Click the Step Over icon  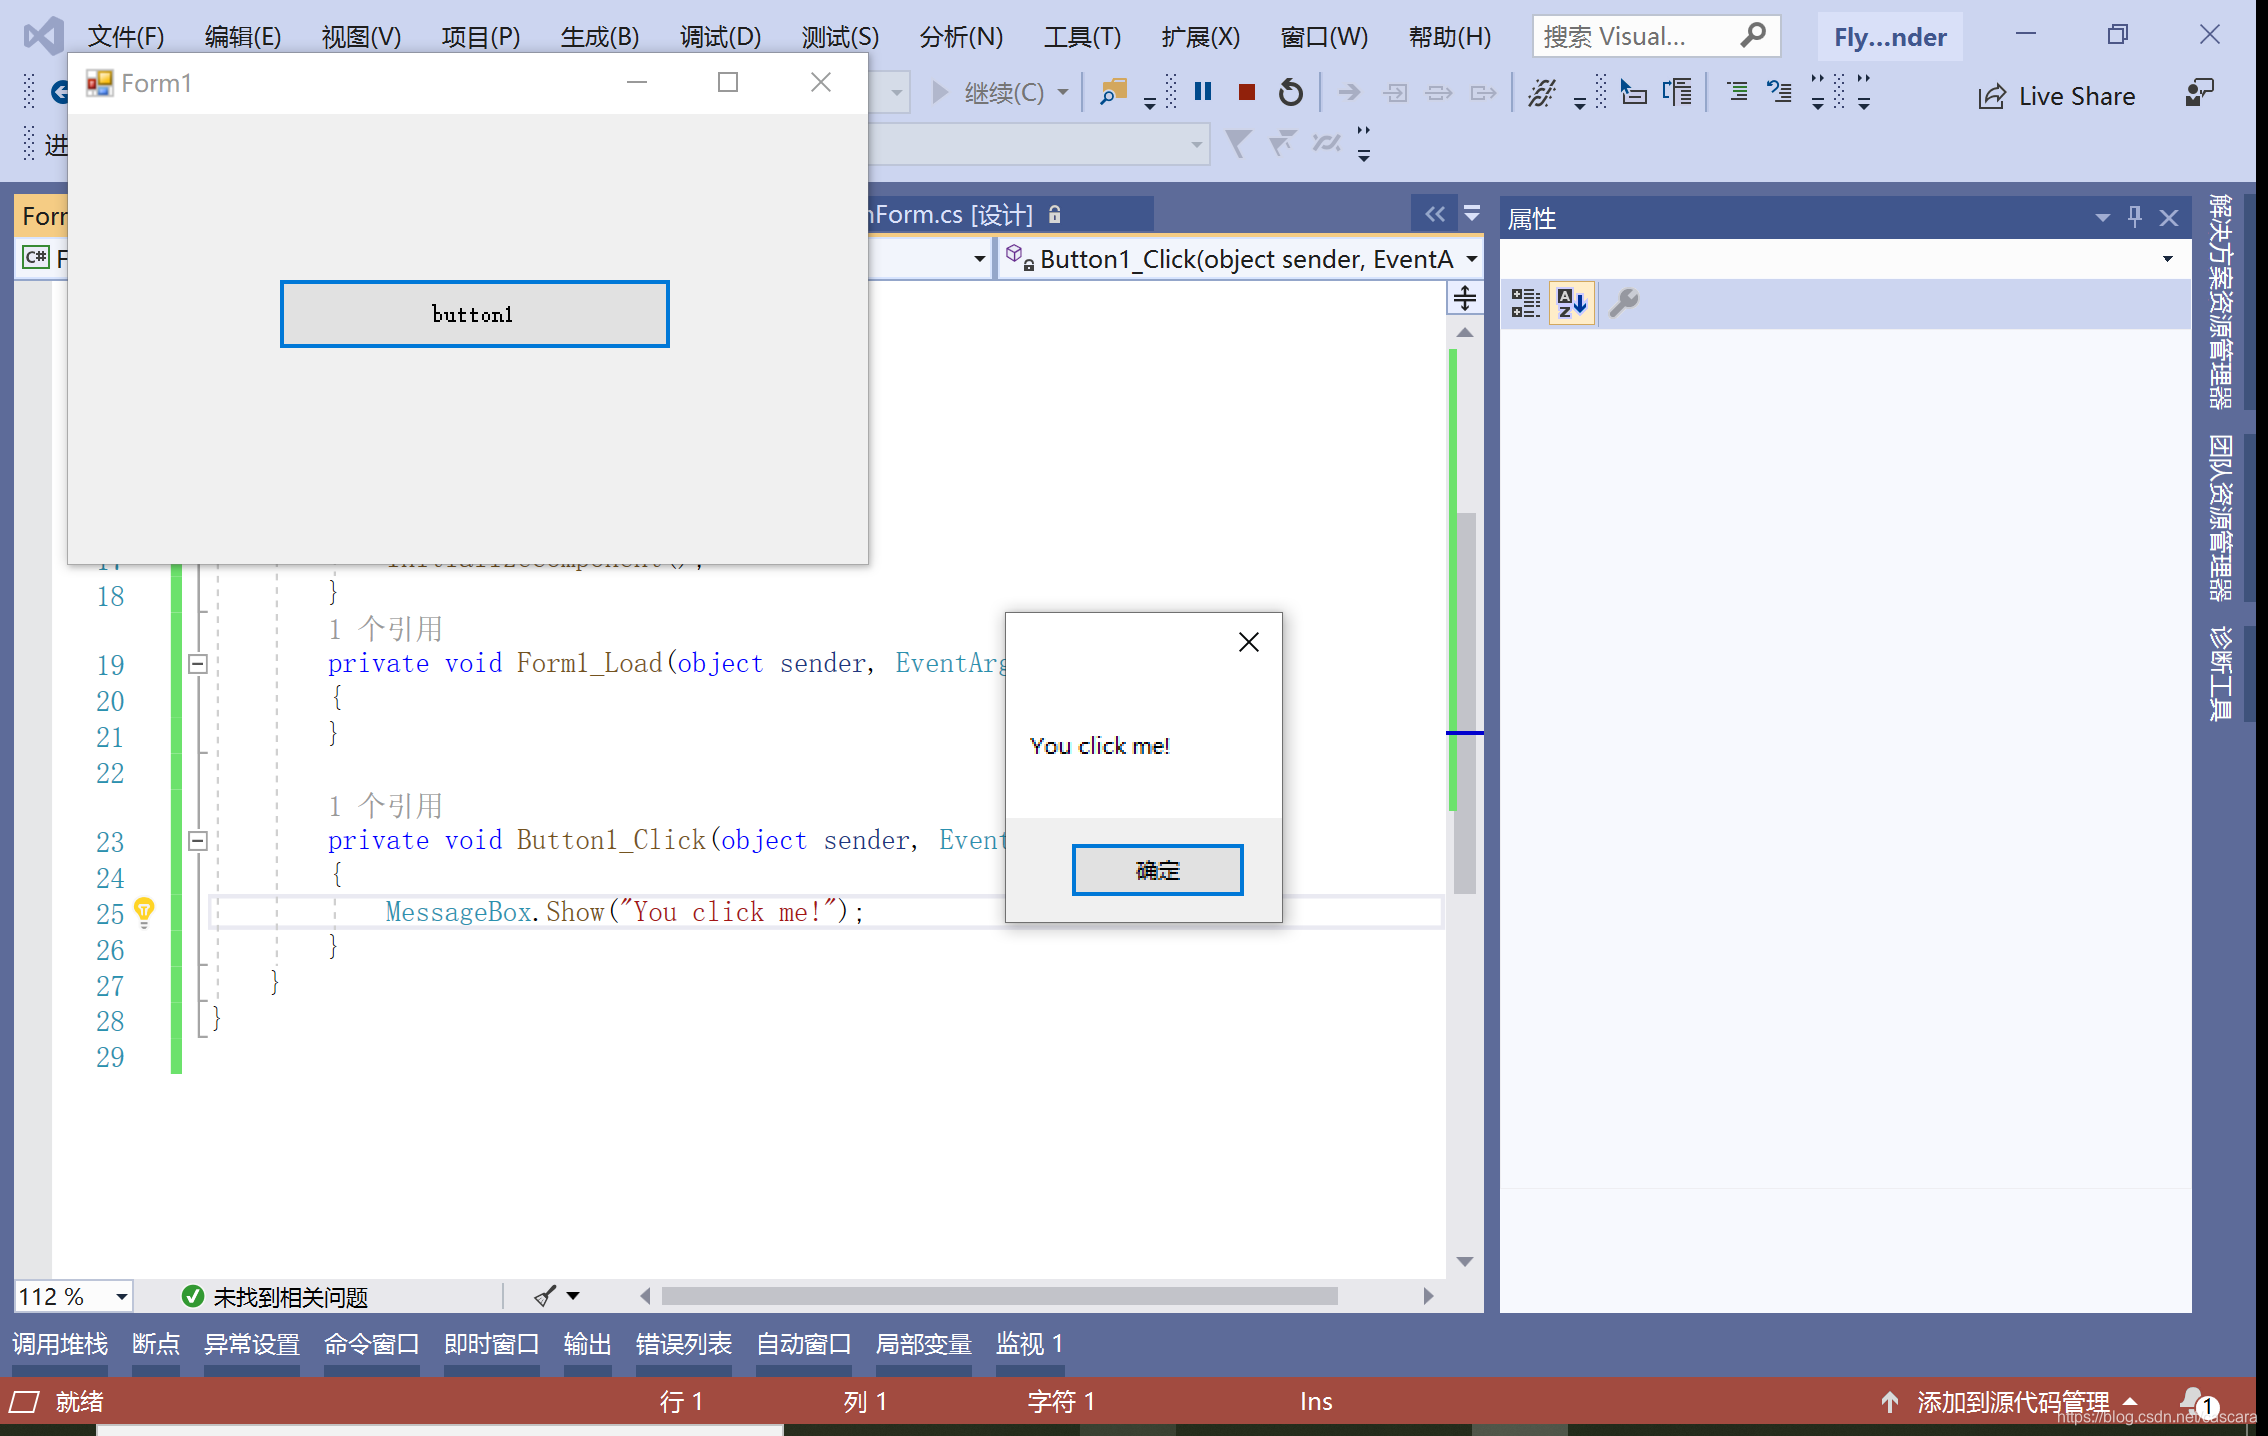click(1439, 93)
